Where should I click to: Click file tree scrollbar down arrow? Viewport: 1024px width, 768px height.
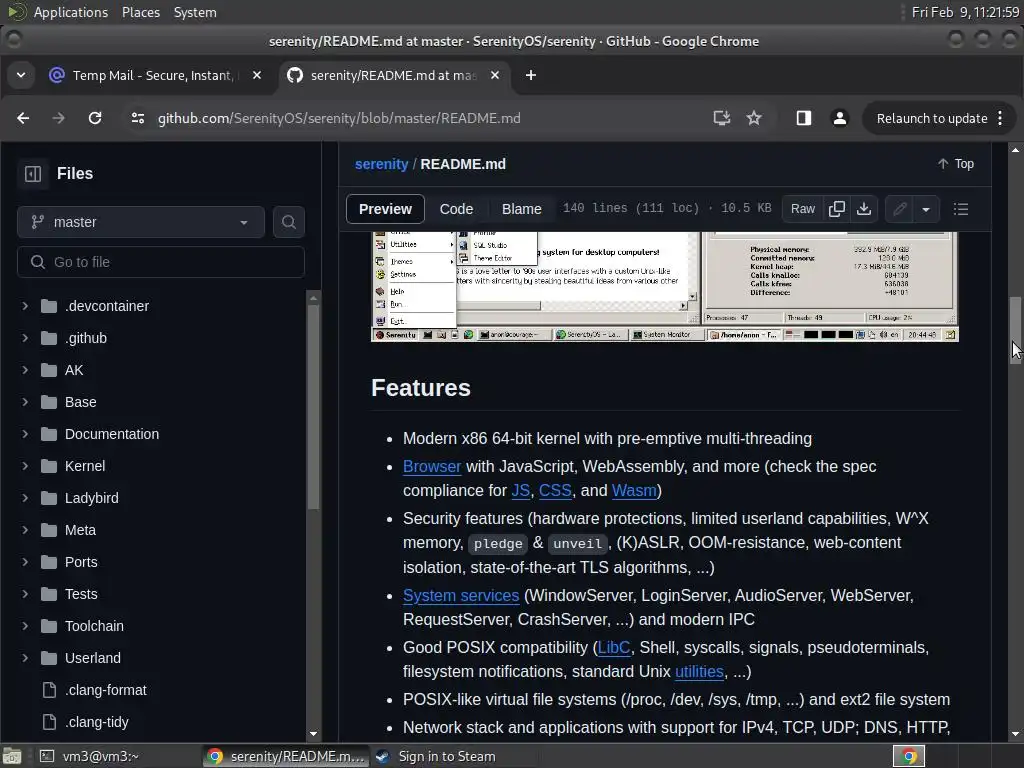click(x=313, y=734)
